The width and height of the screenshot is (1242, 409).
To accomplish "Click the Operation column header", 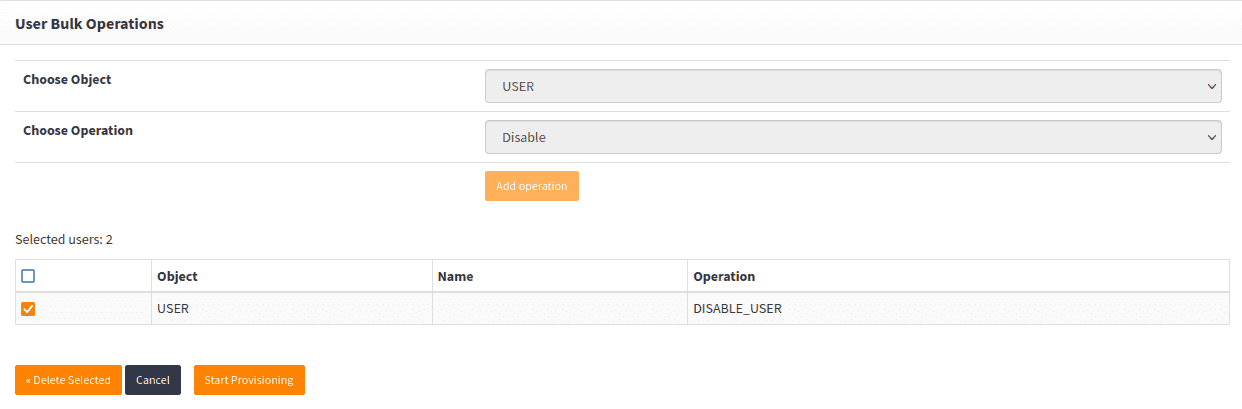I will (724, 276).
